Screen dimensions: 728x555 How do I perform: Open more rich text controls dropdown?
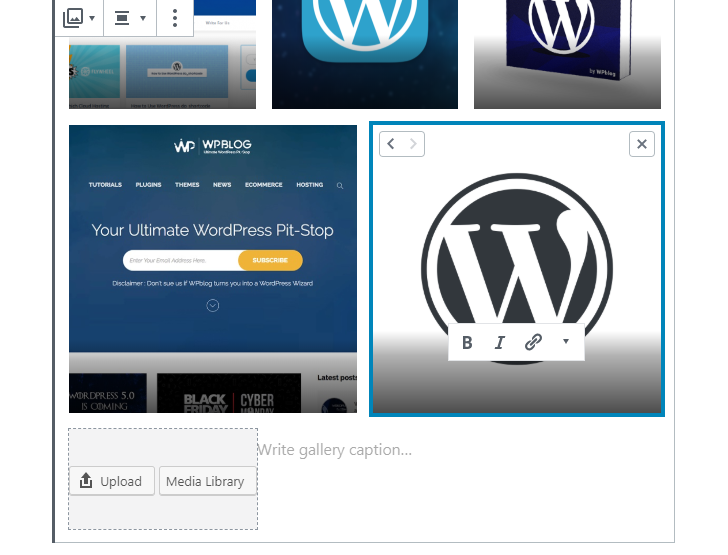point(566,342)
